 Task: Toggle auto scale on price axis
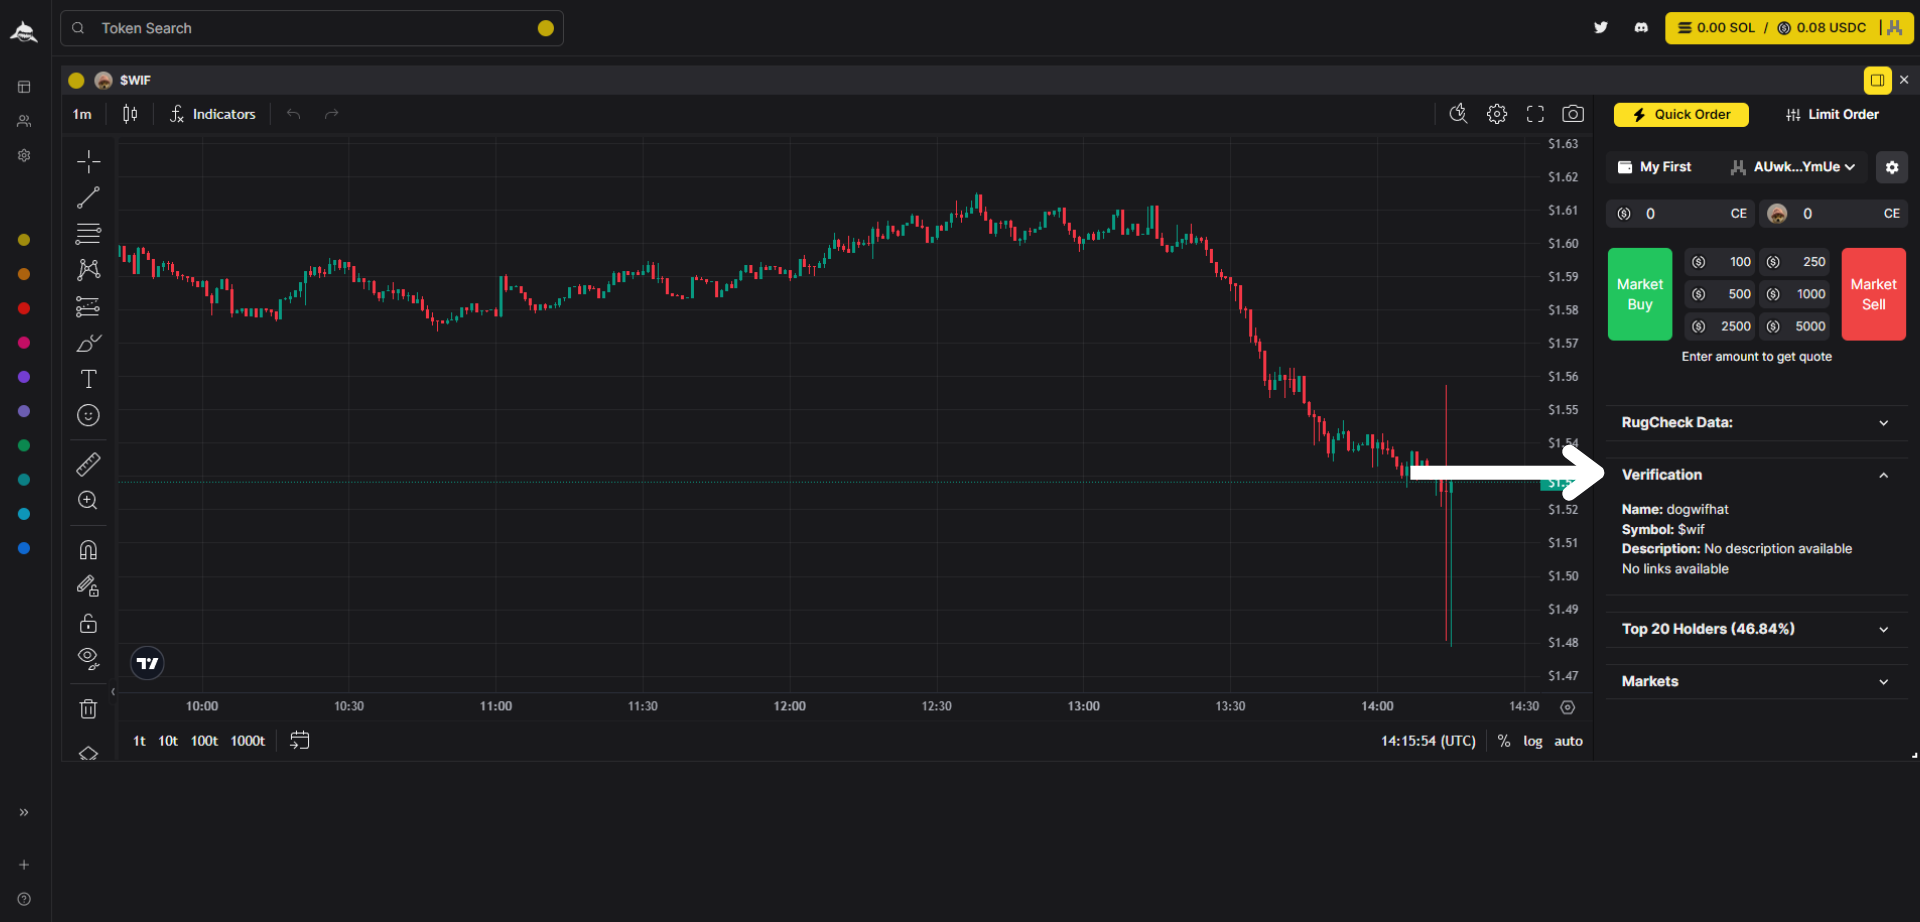pyautogui.click(x=1568, y=741)
